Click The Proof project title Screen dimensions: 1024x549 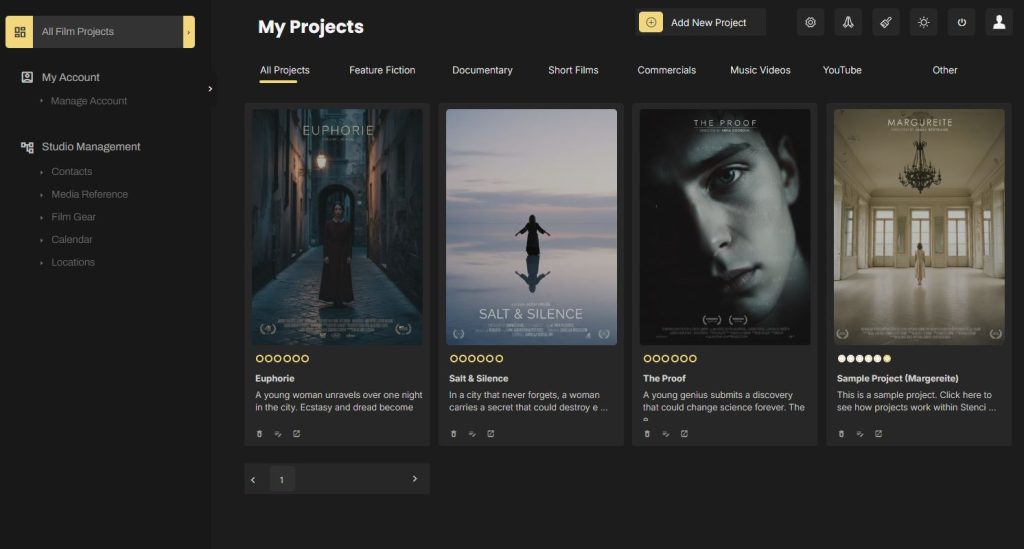664,378
